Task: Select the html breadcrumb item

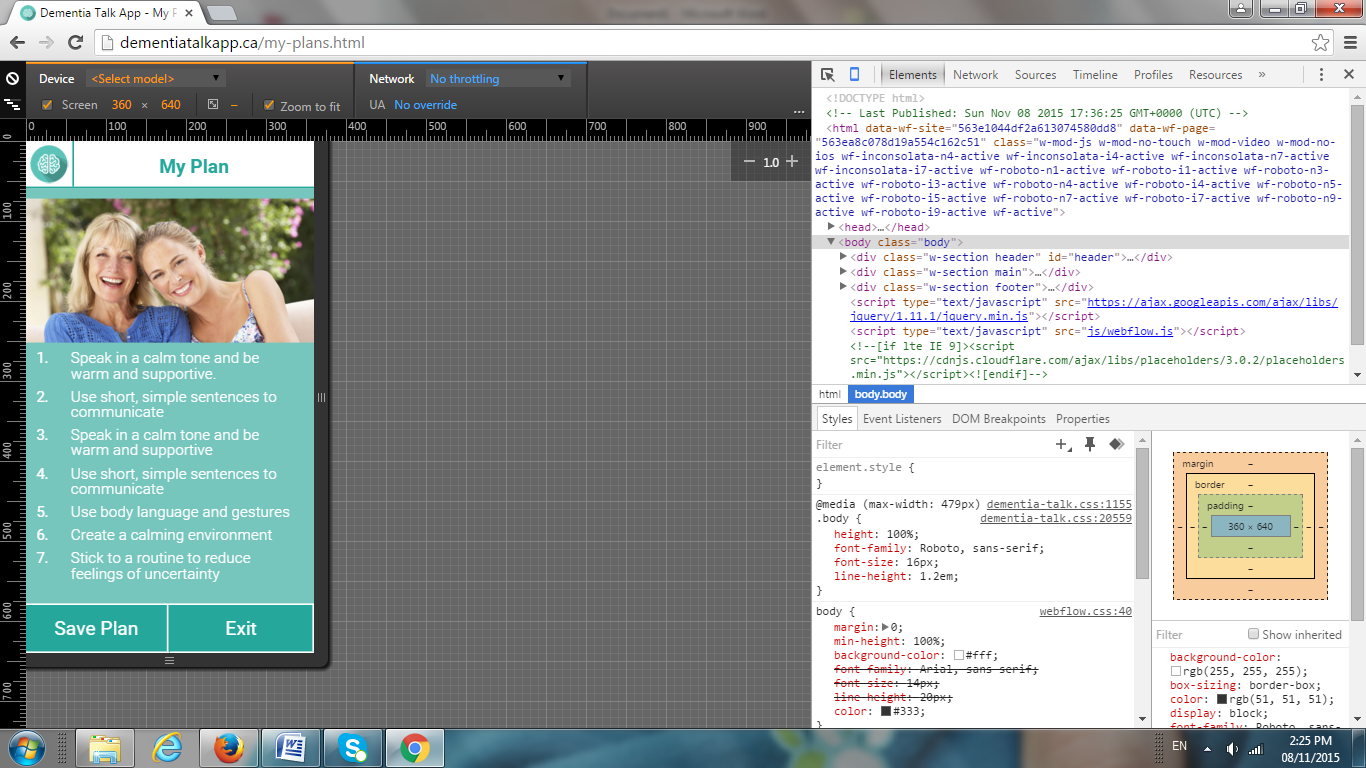Action: tap(830, 394)
